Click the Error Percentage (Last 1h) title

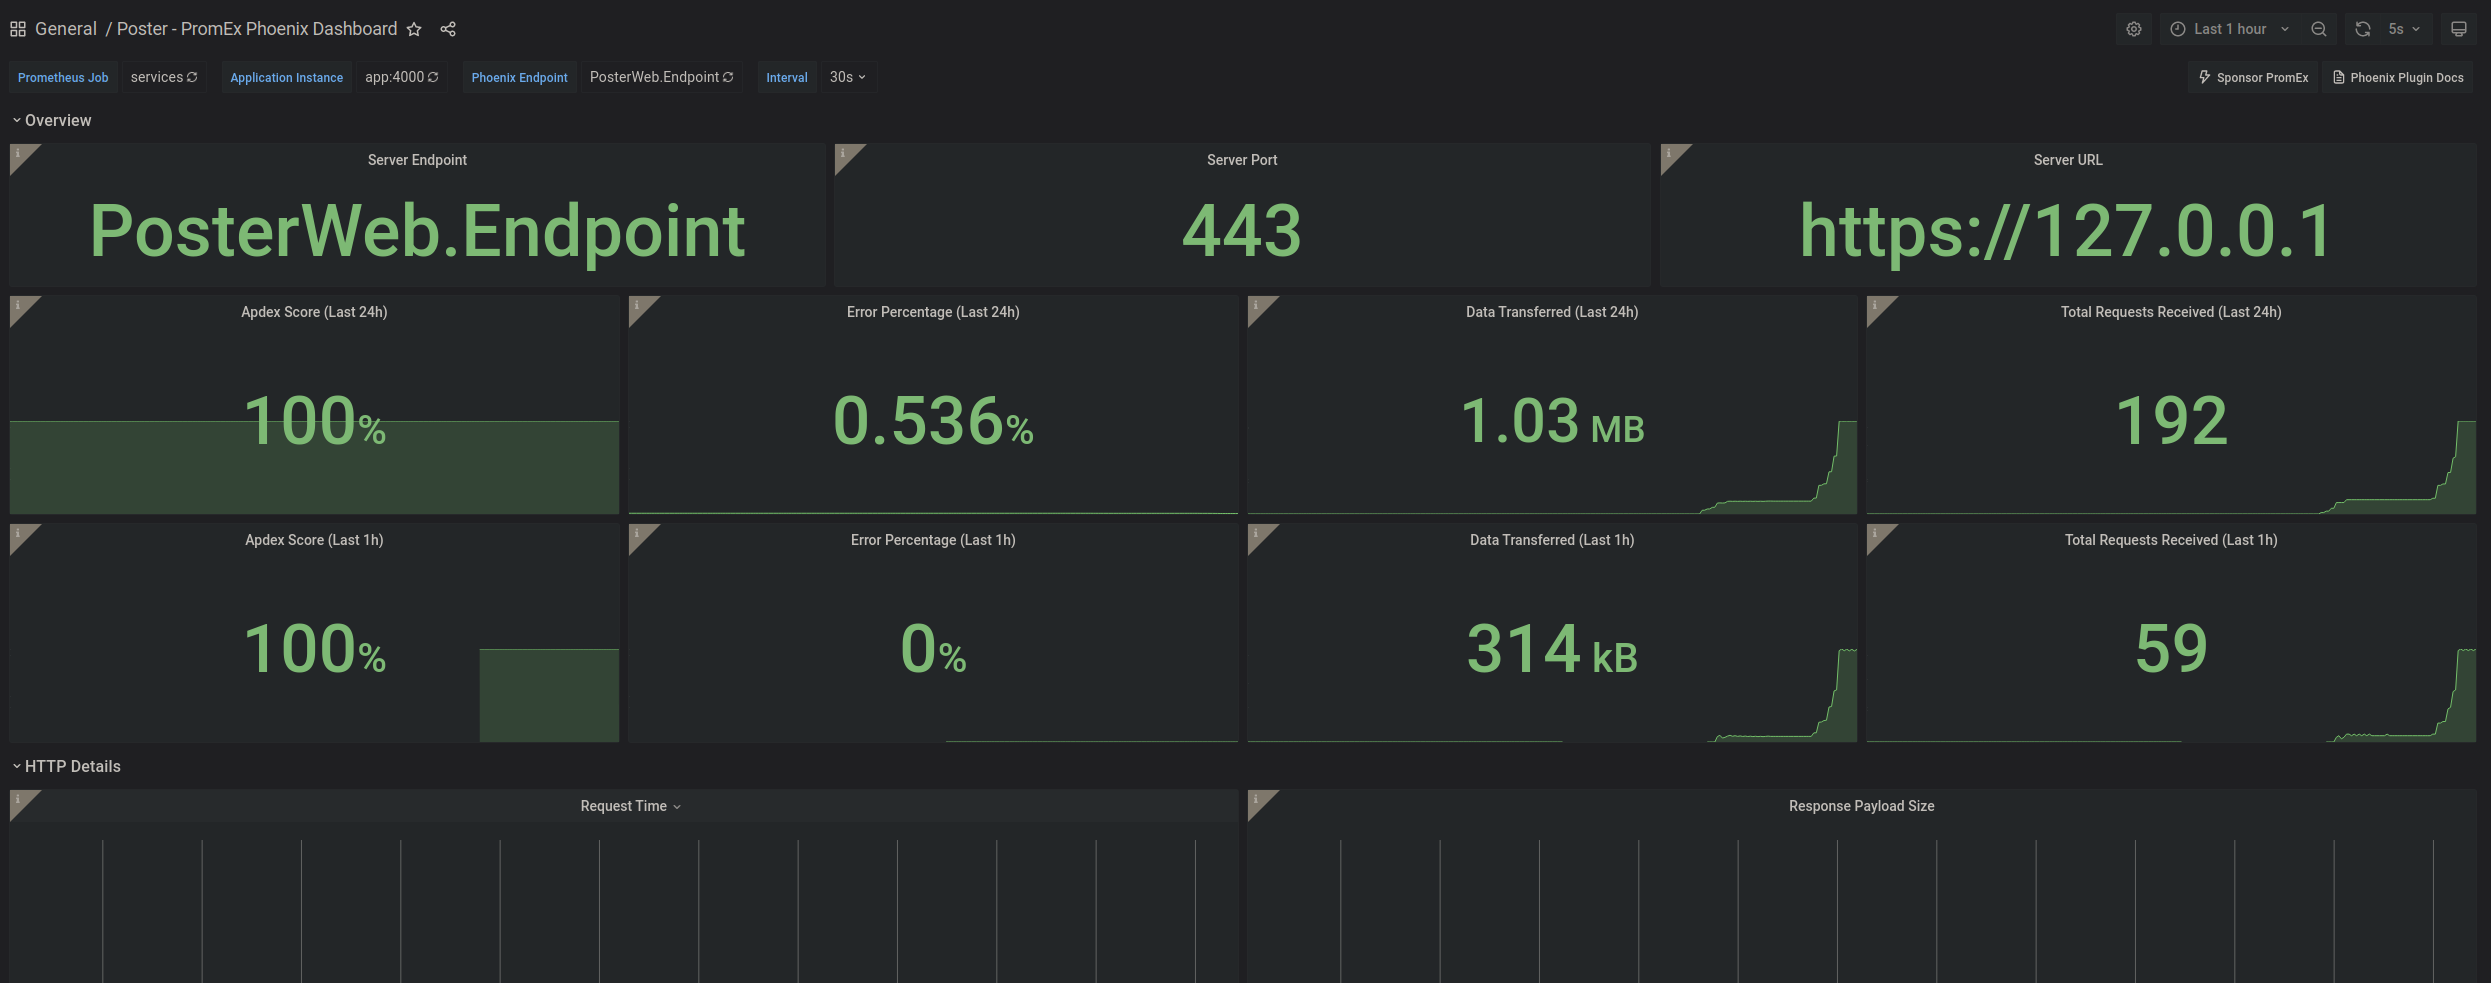[x=933, y=540]
